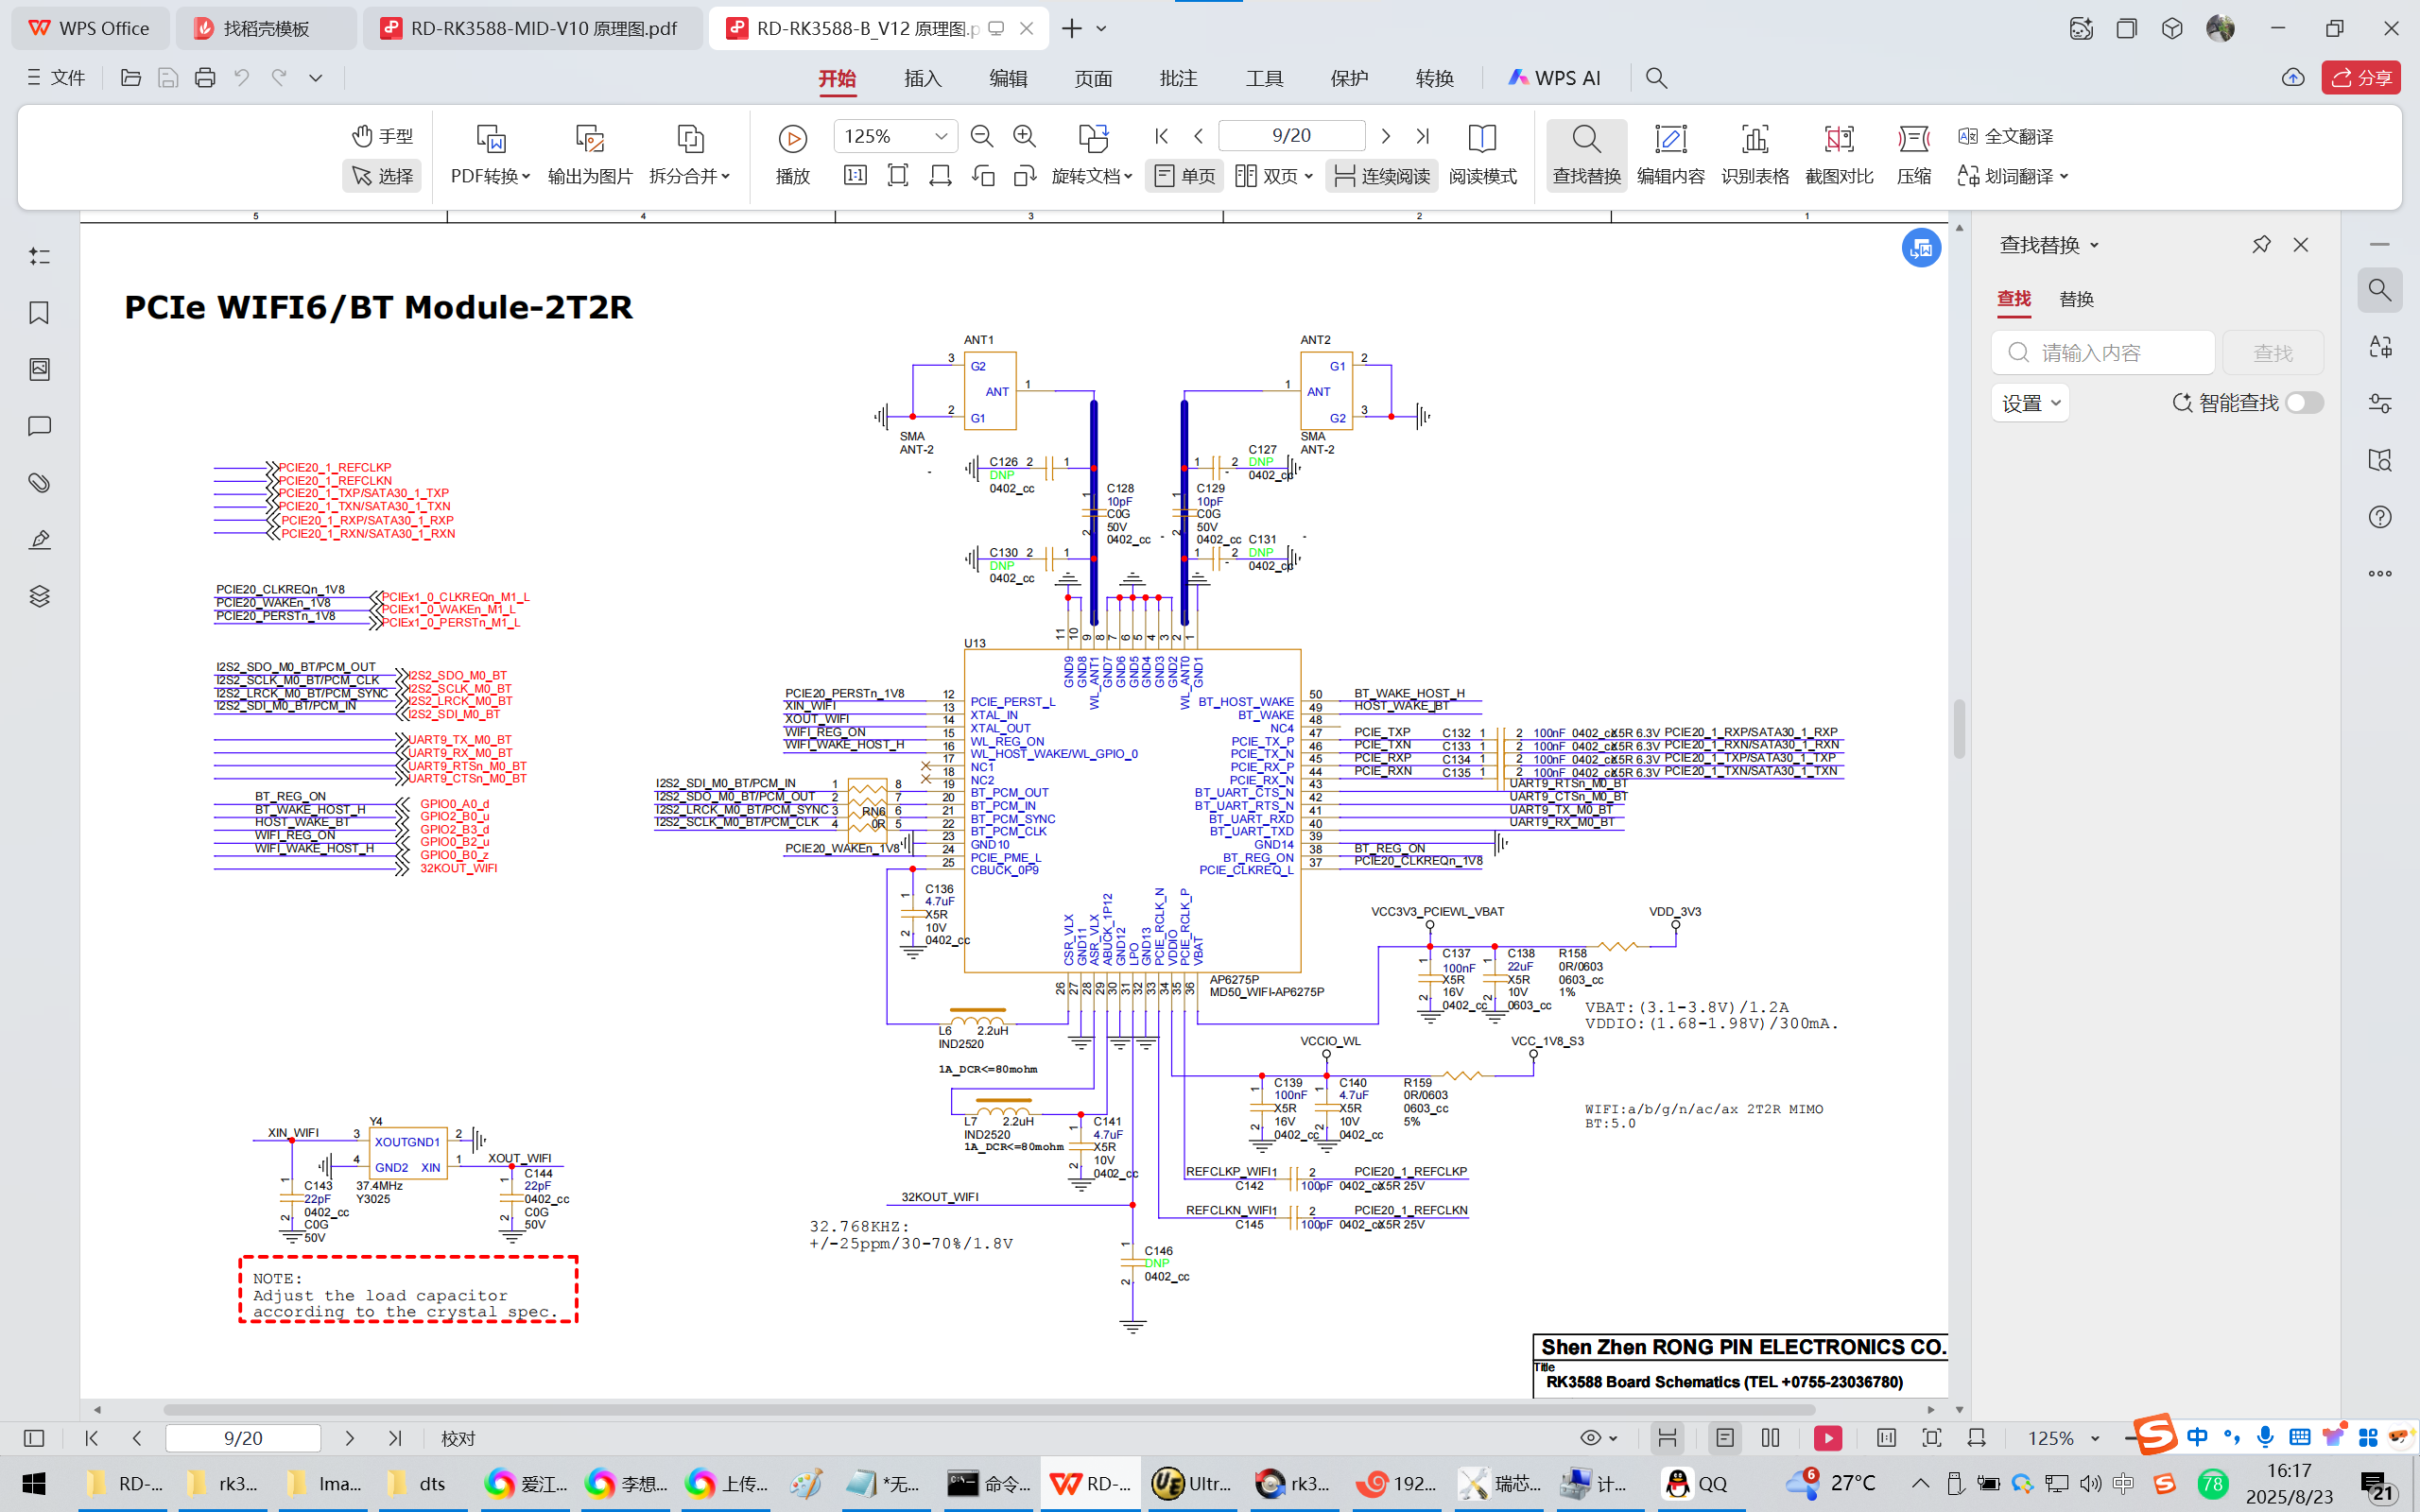Open reading mode (阅读模式)
The image size is (2420, 1512).
1482,155
